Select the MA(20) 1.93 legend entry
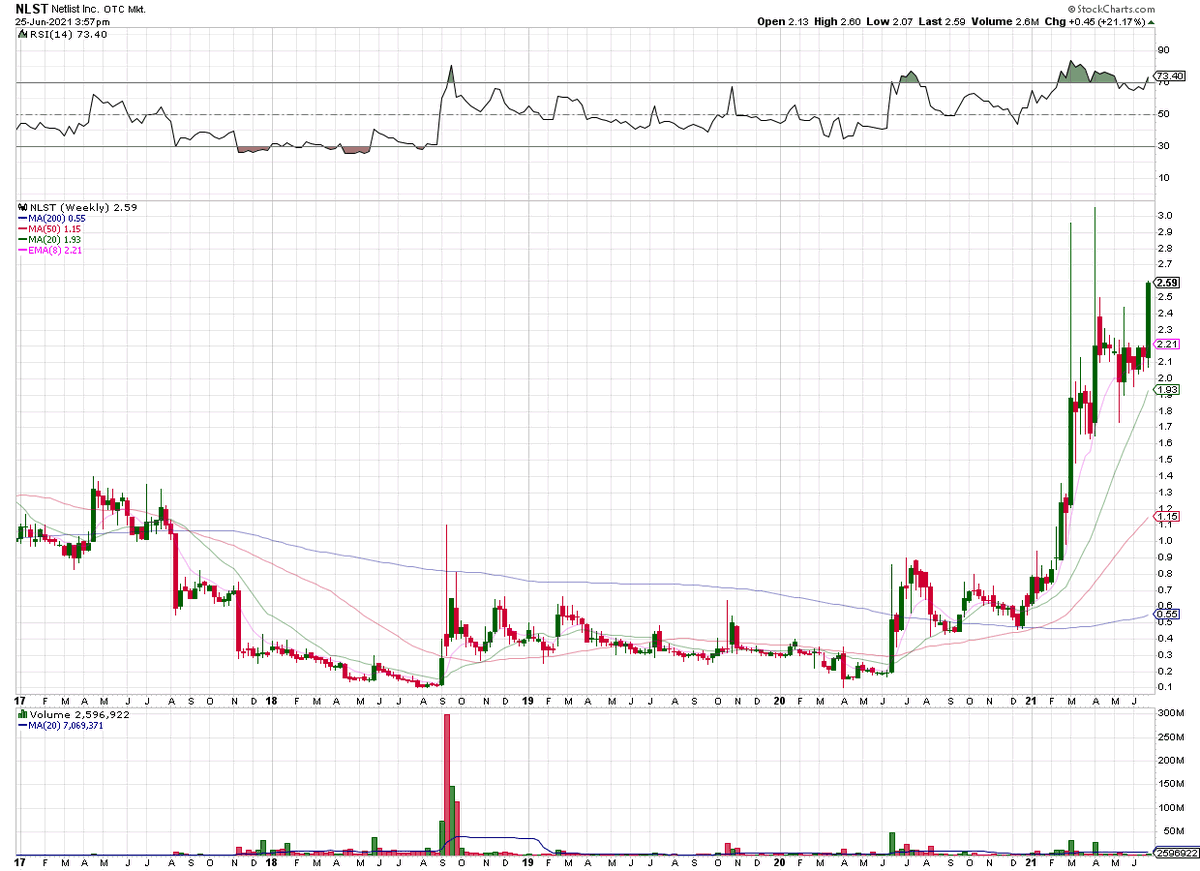1200x871 pixels. tap(52, 238)
